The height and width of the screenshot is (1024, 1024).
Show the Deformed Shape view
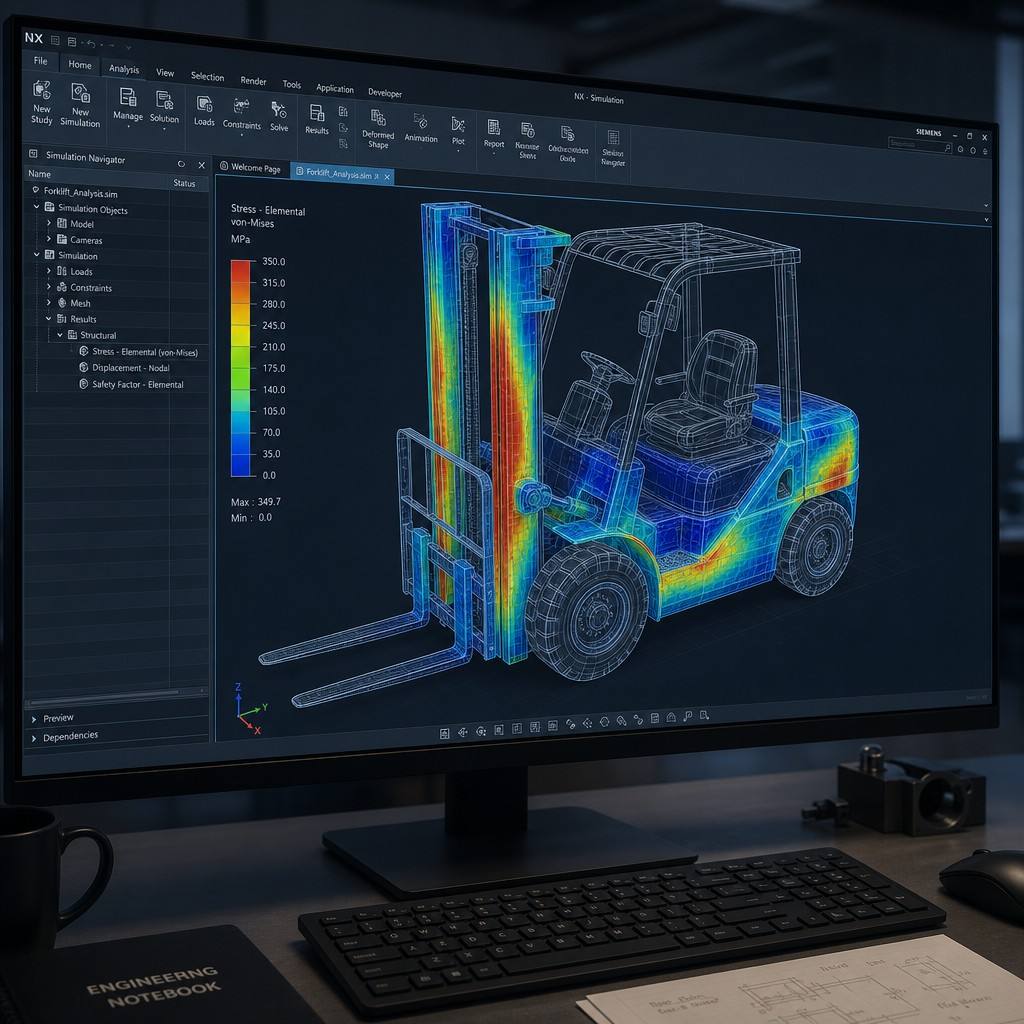378,129
